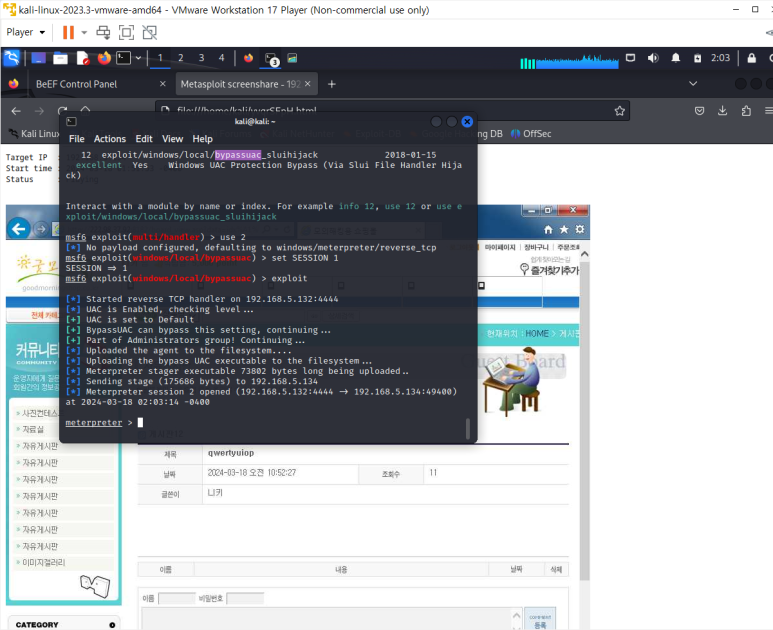This screenshot has height=630, width=773.
Task: Select the grouped terminal windows taskbar button
Action: (271, 59)
